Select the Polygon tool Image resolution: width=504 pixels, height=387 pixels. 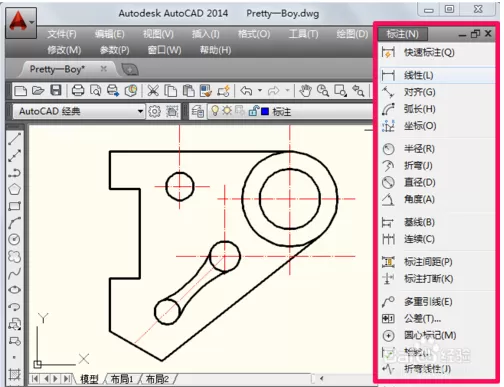coord(14,189)
